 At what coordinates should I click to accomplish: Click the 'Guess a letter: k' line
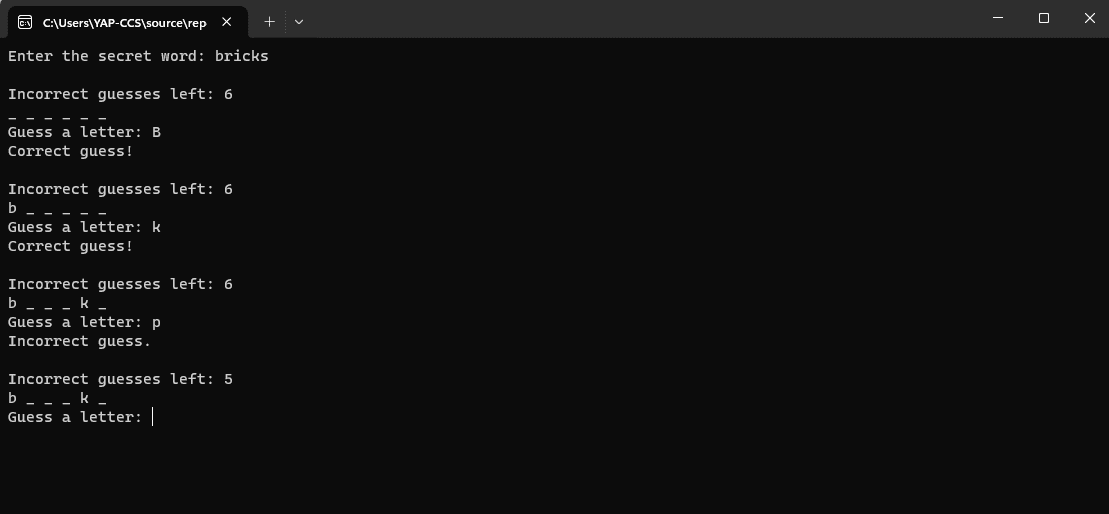84,227
